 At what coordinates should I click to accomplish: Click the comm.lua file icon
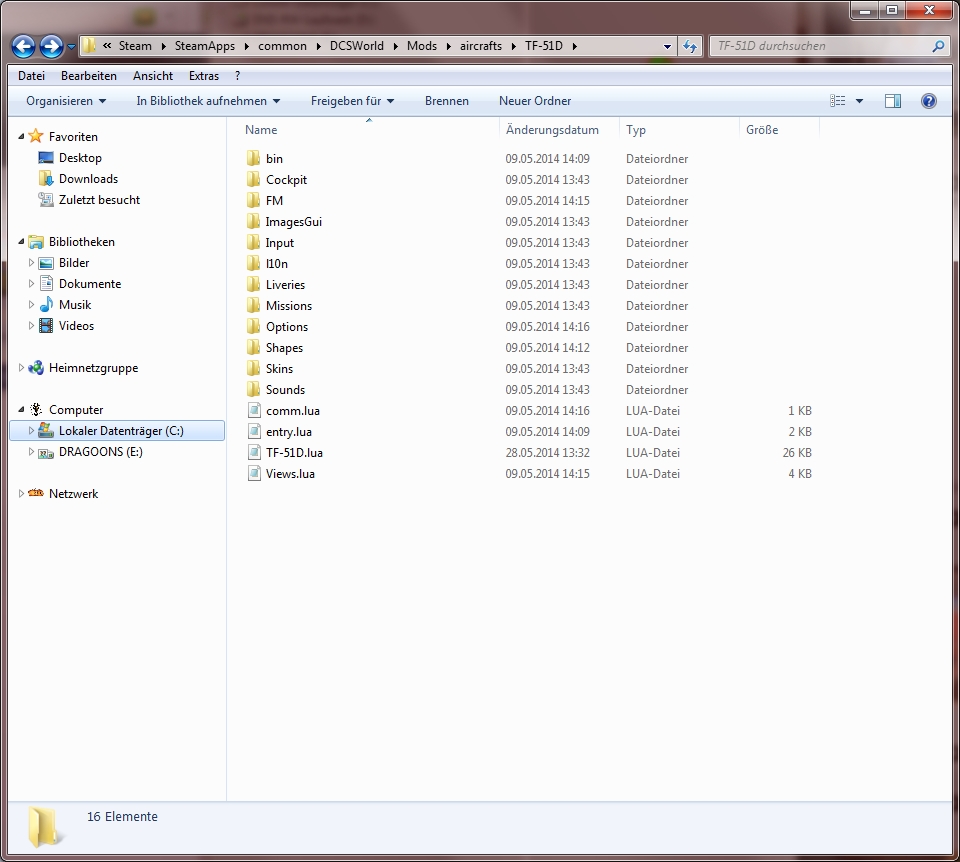254,410
